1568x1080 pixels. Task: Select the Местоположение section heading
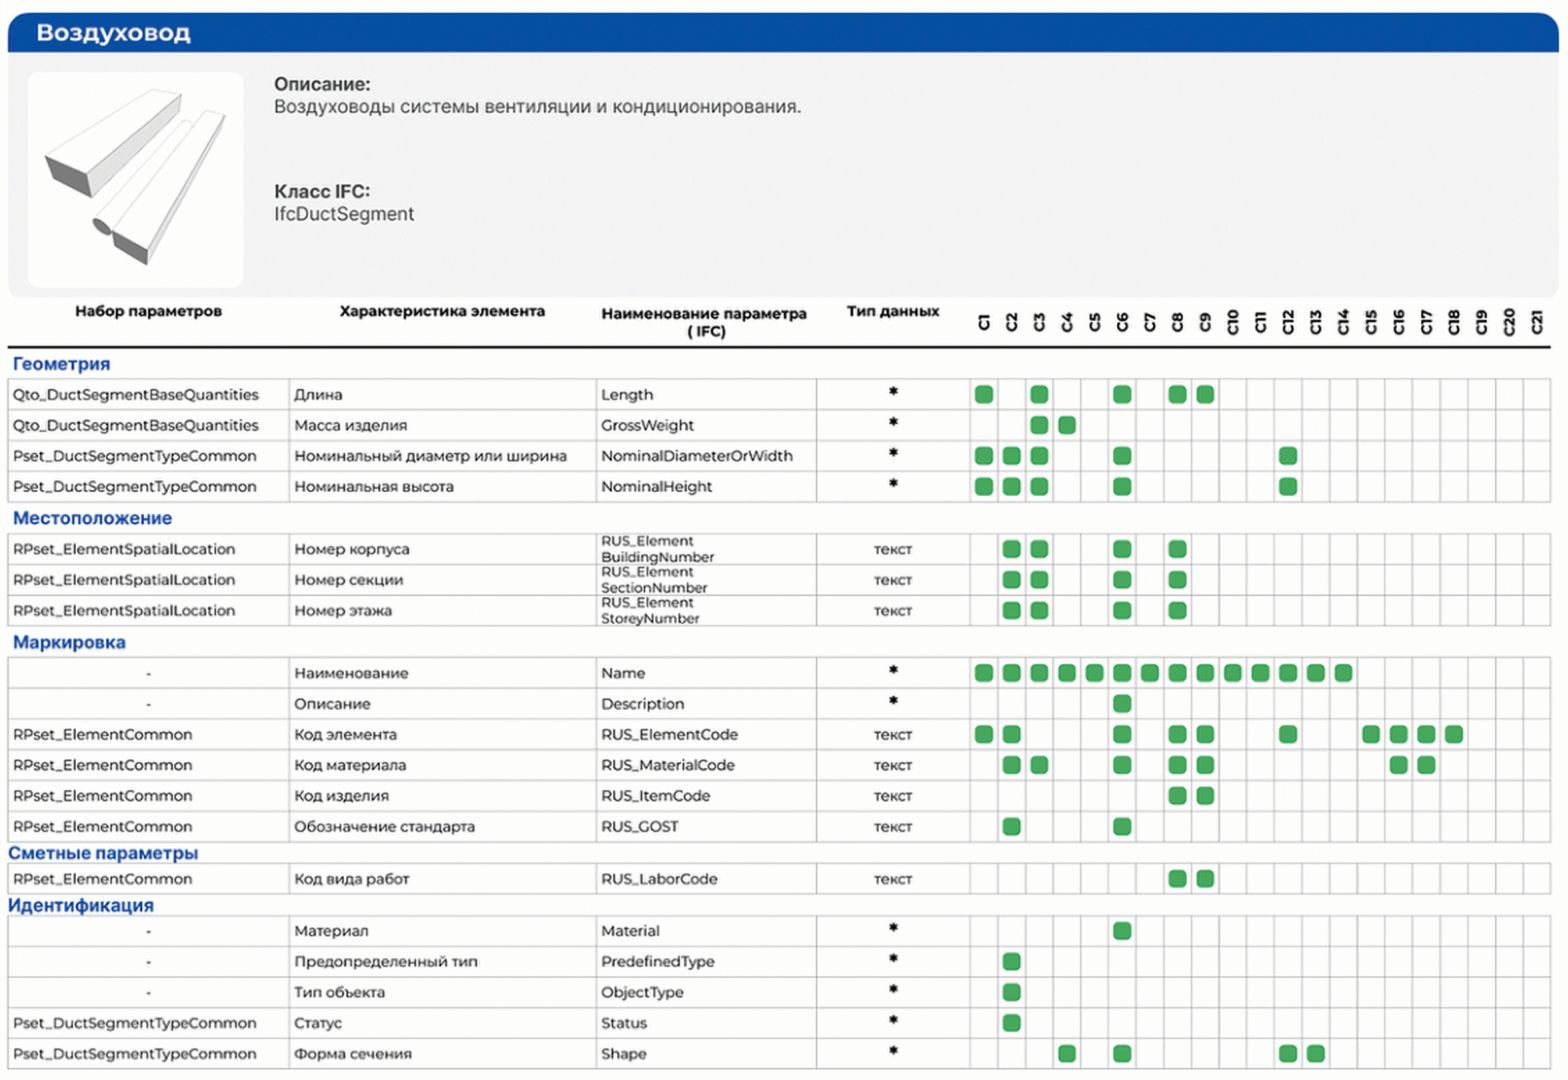tap(92, 518)
